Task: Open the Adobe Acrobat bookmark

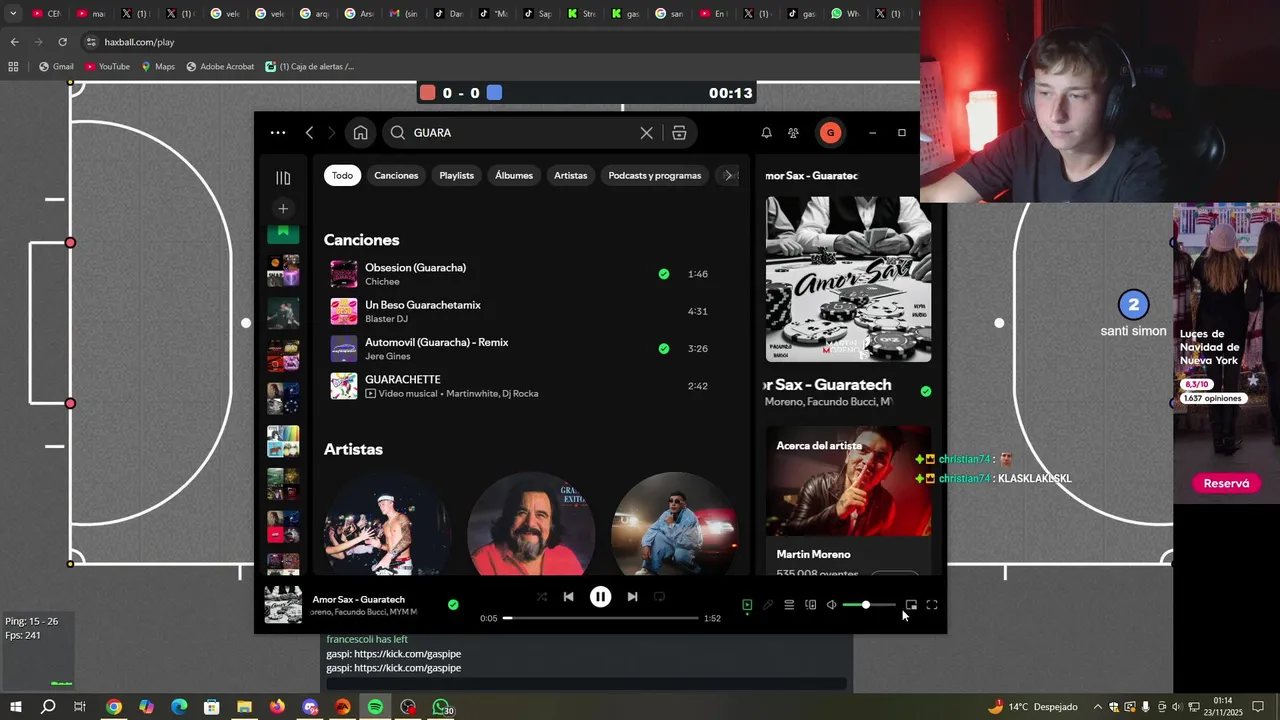Action: tap(220, 66)
